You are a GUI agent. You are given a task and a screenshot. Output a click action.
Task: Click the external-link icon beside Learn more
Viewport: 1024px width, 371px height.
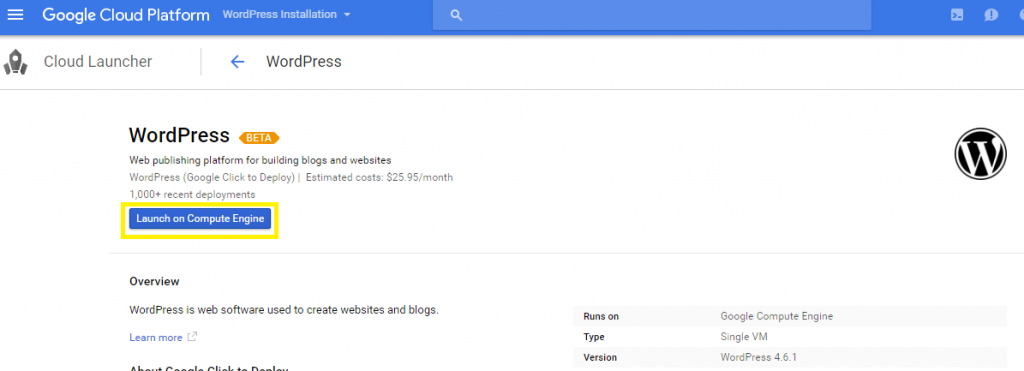pyautogui.click(x=192, y=337)
